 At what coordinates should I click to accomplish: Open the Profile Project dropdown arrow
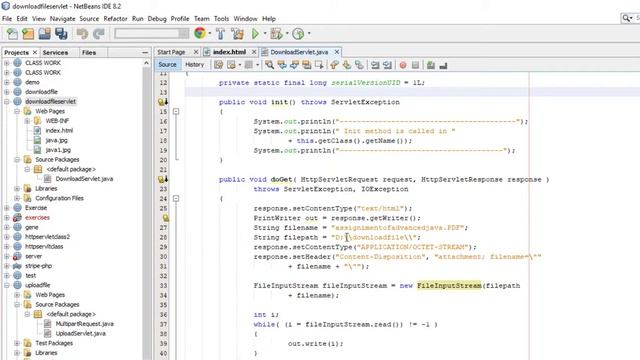click(x=309, y=33)
